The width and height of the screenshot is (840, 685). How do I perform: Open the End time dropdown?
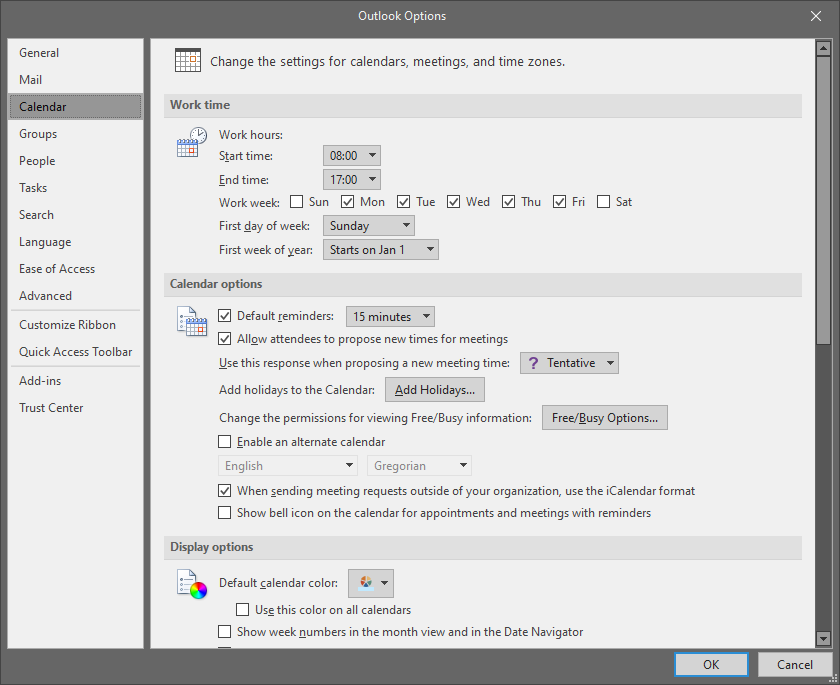(351, 179)
